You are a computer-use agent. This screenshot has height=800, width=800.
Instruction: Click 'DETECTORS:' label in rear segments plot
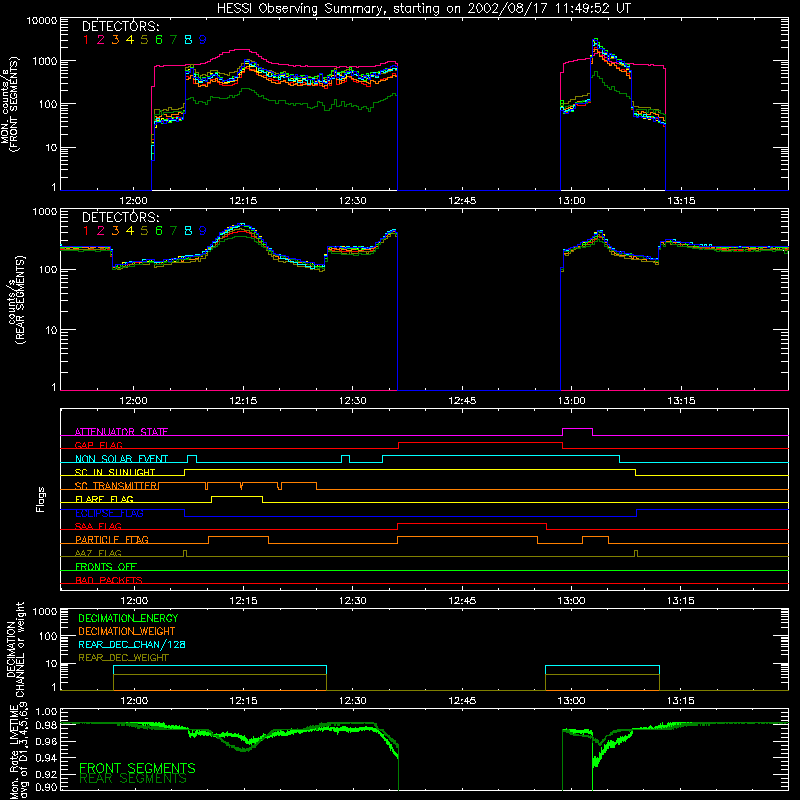(x=121, y=218)
